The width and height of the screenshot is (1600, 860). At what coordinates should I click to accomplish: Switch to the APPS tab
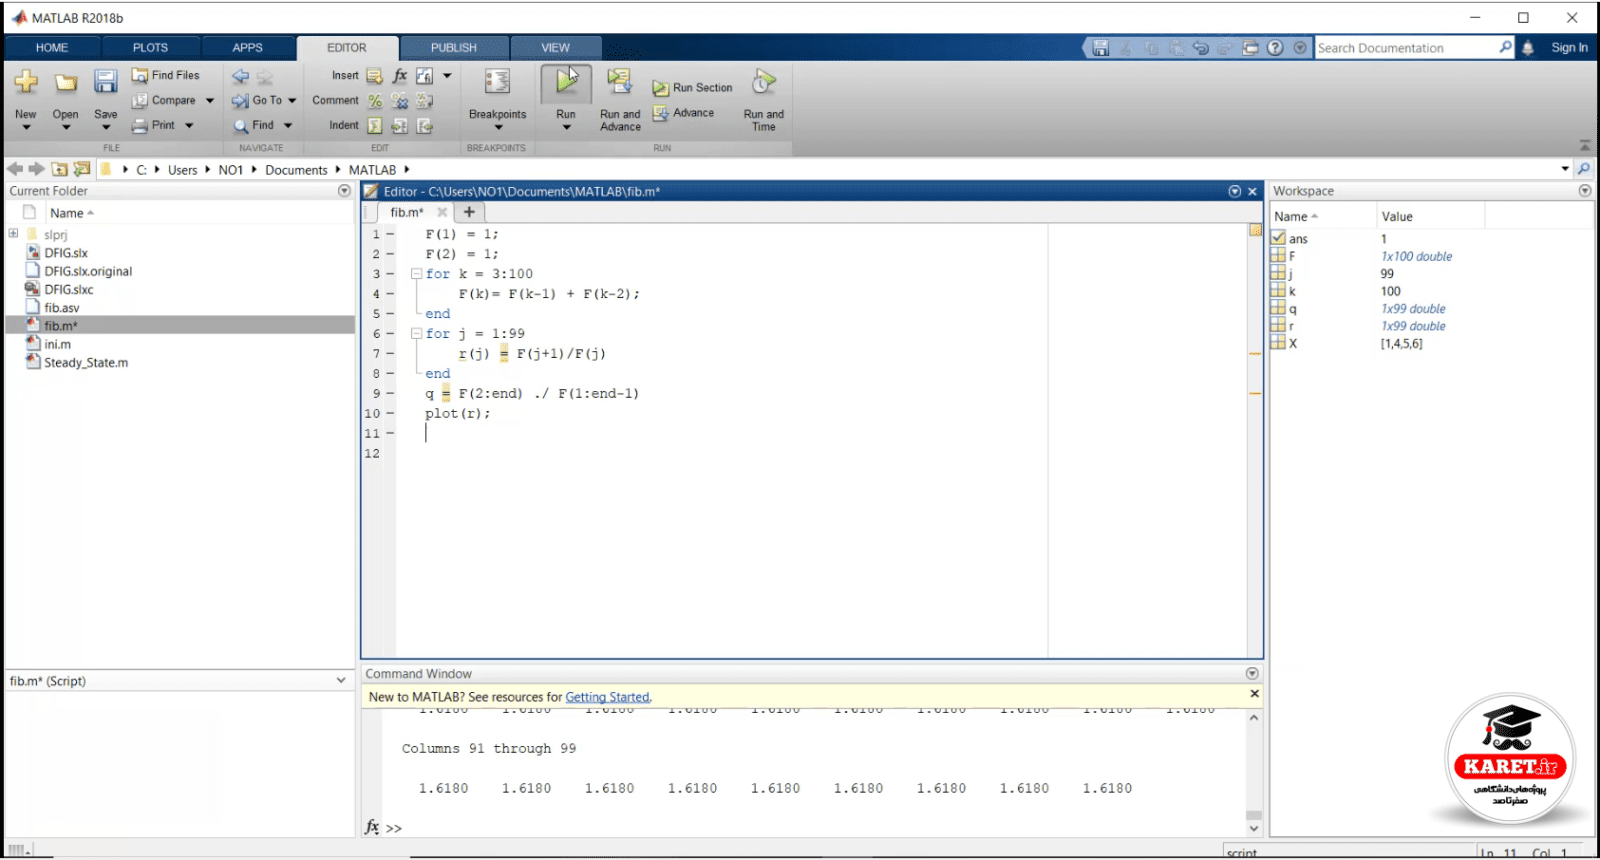247,48
